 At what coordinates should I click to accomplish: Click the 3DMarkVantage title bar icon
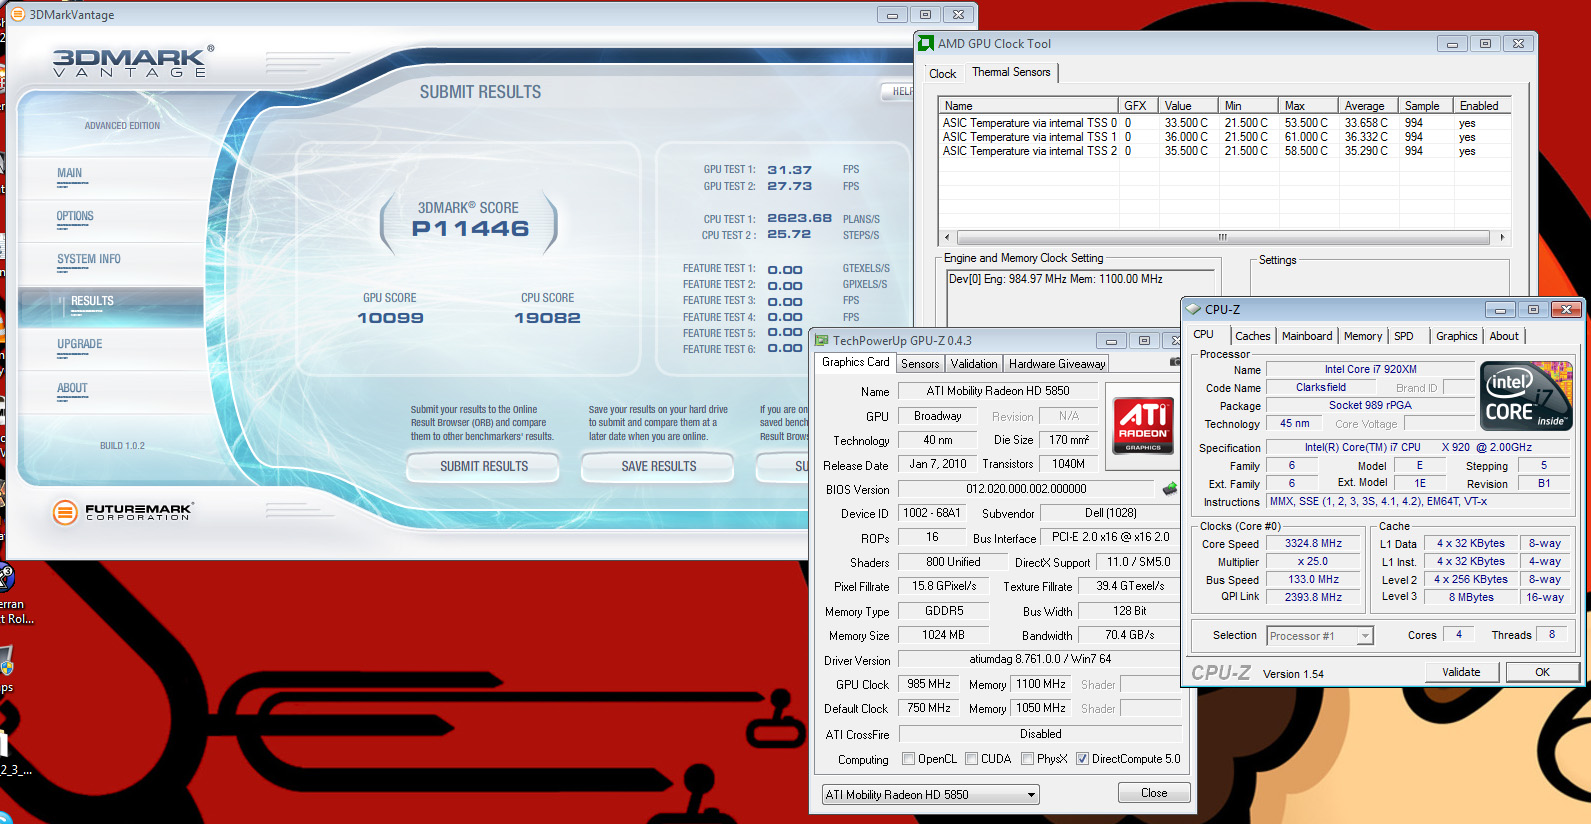click(x=18, y=14)
